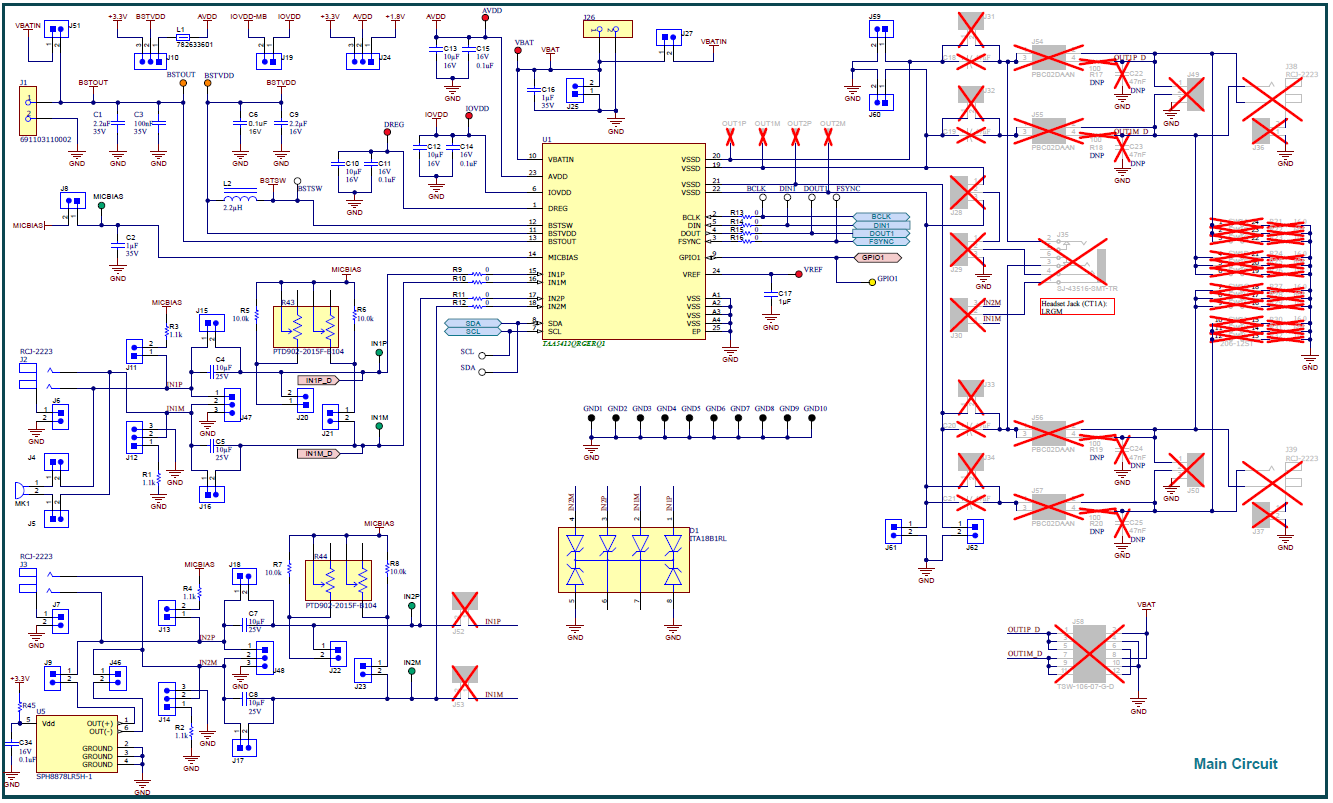The image size is (1333, 803).
Task: Click the J10 three-pin jumper header
Action: coord(149,61)
